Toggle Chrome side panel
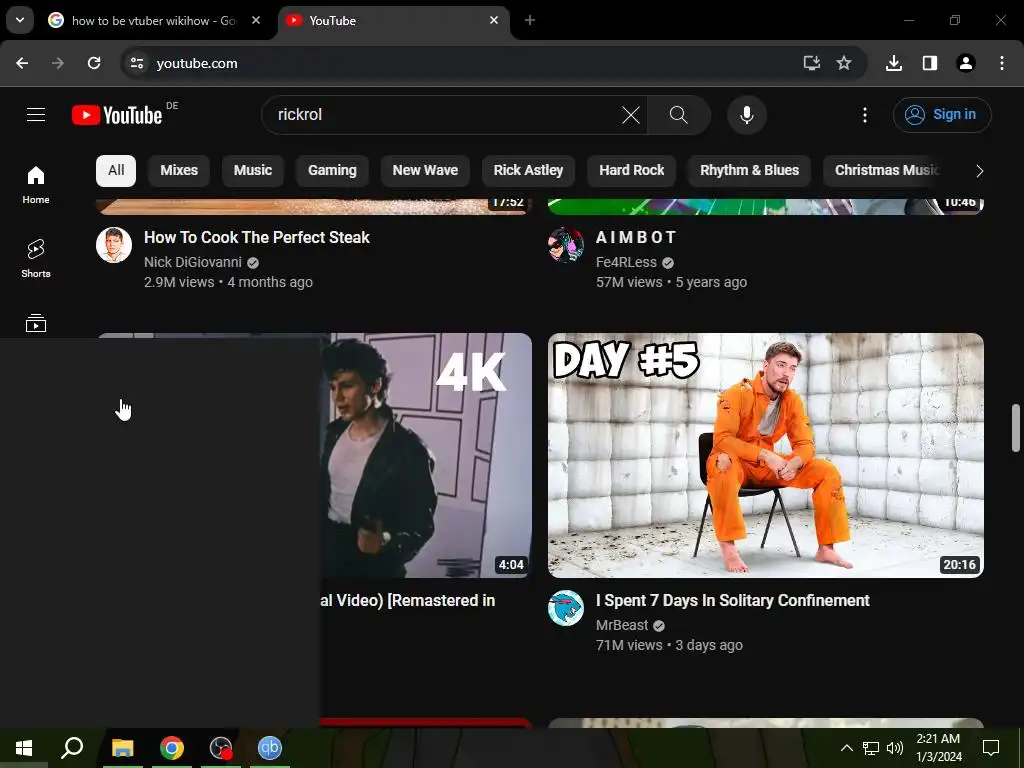 [930, 63]
